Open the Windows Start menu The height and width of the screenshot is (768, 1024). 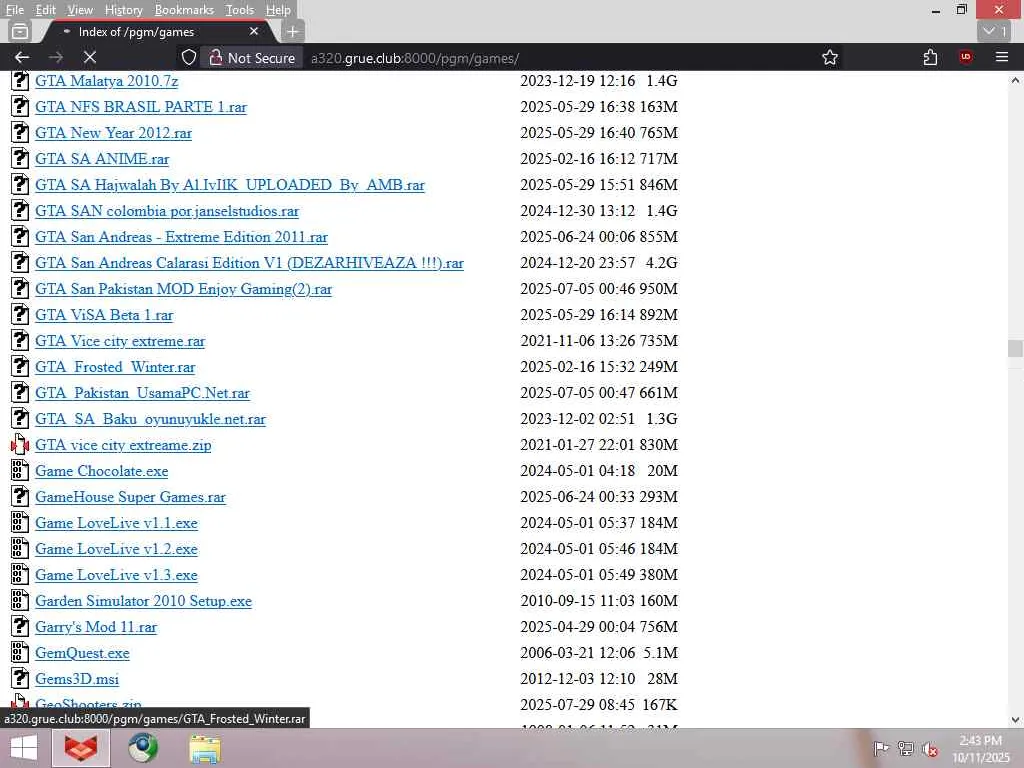coord(24,748)
